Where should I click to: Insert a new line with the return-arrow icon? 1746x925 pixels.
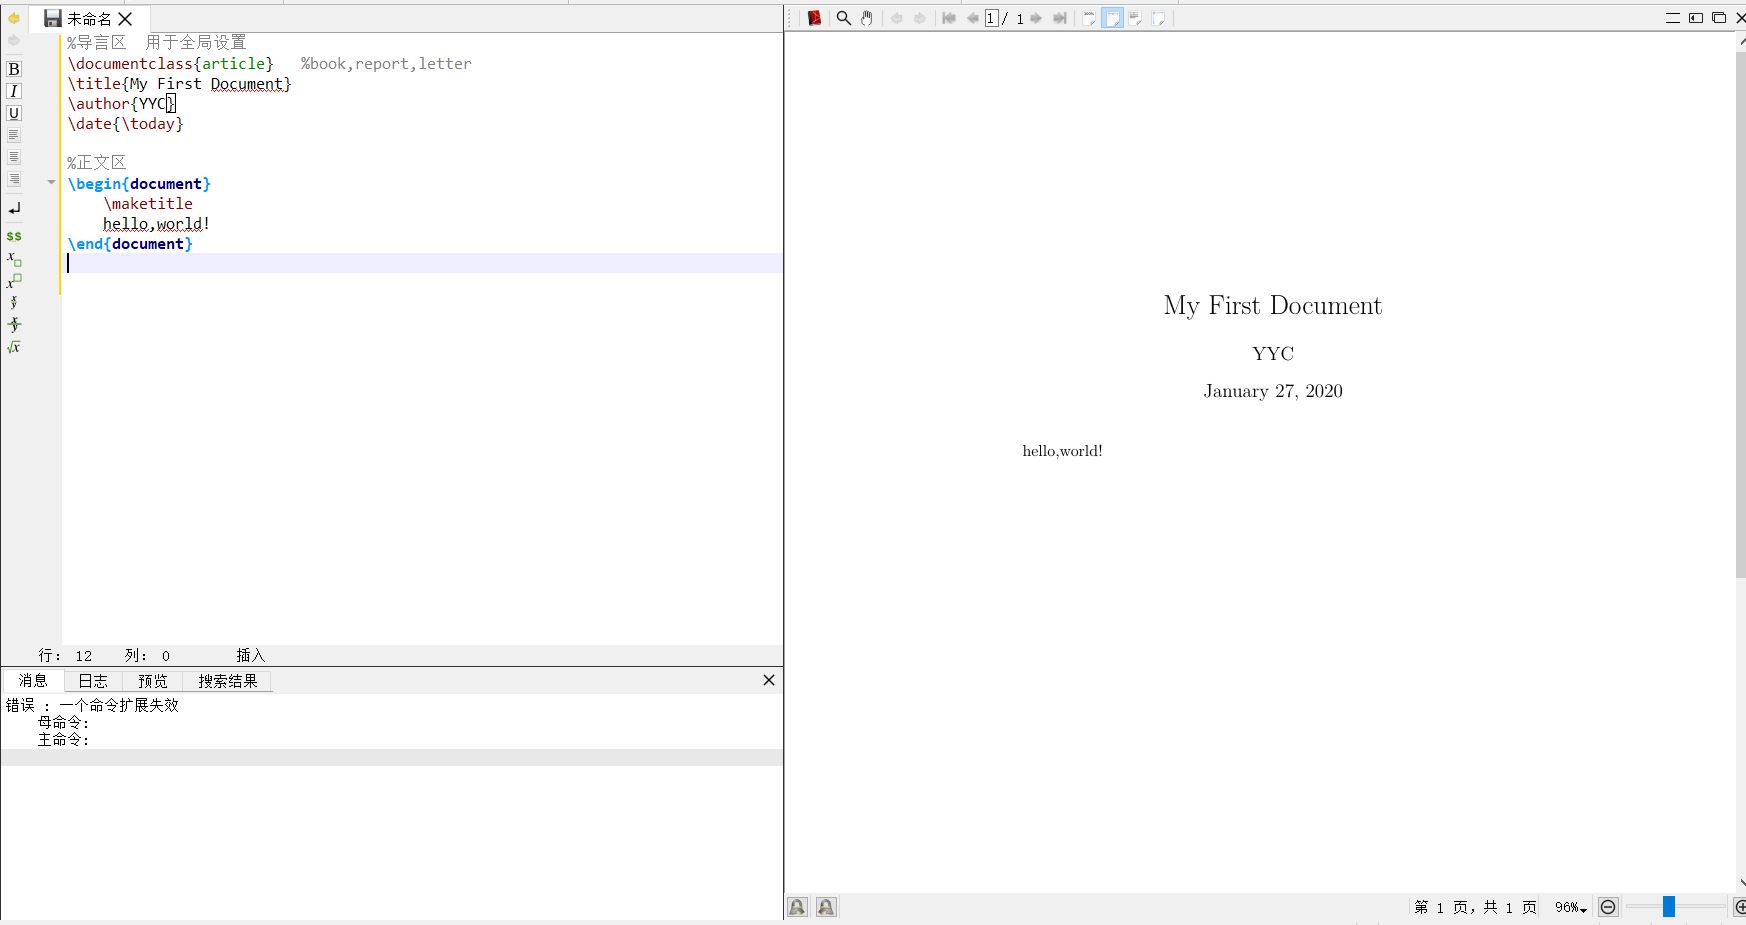point(14,208)
